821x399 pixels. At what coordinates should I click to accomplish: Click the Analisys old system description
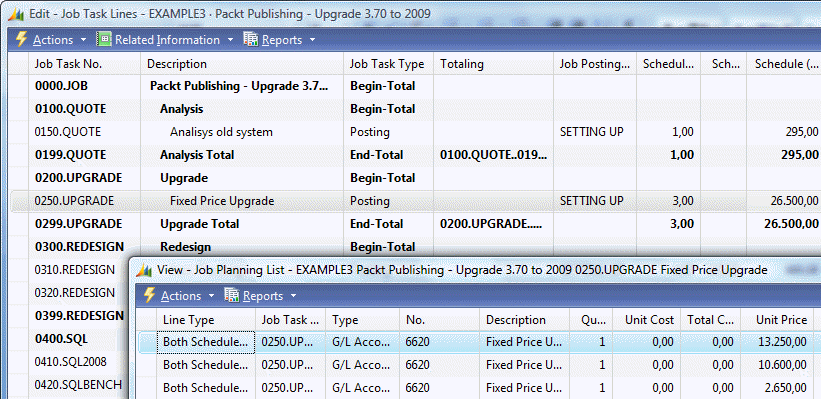point(221,132)
